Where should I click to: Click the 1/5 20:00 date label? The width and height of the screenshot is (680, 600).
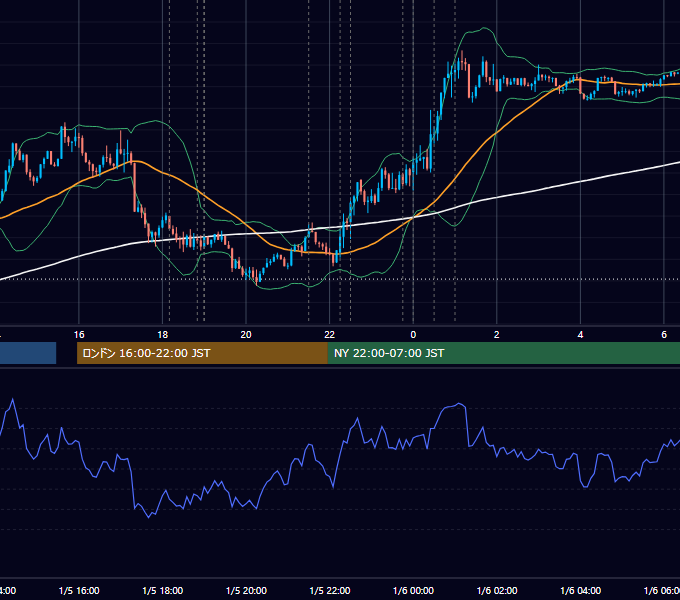click(x=246, y=590)
